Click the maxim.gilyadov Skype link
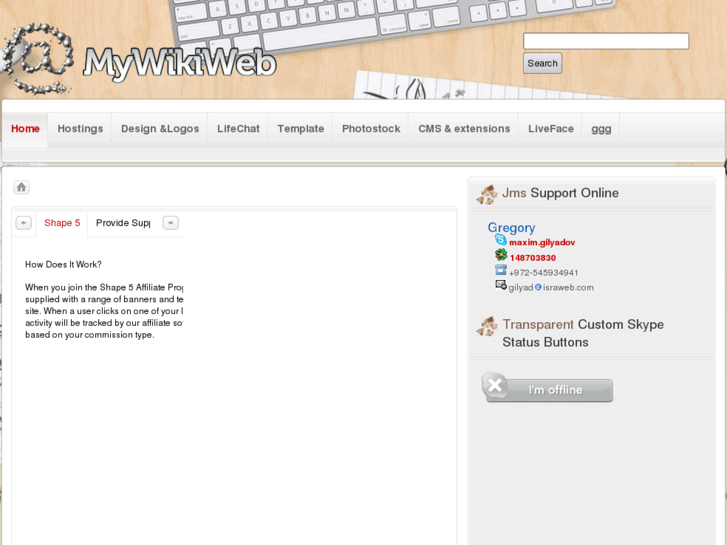727x545 pixels. point(542,243)
